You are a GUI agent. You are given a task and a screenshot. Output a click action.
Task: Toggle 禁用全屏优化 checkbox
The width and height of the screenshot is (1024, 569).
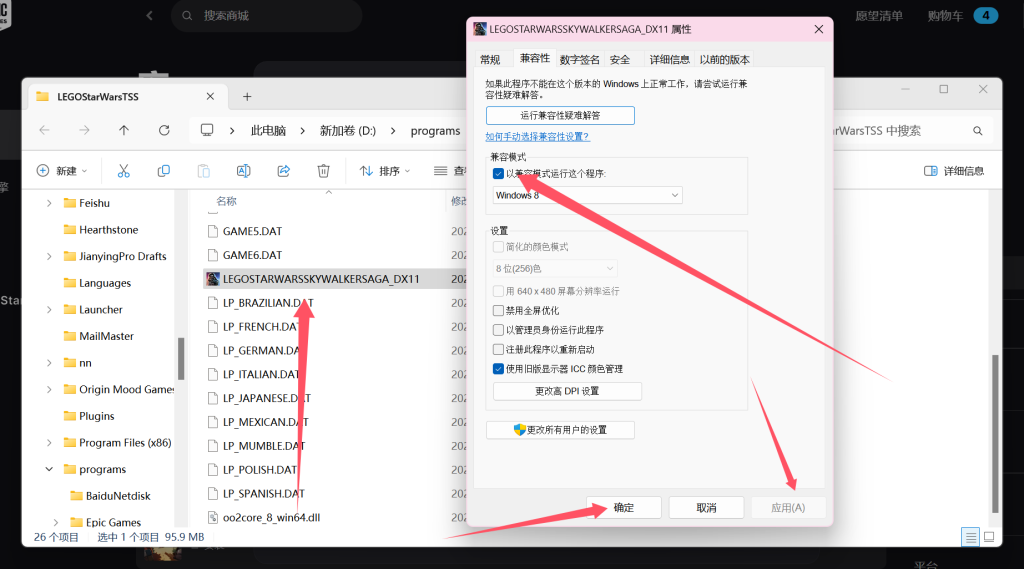[x=498, y=310]
